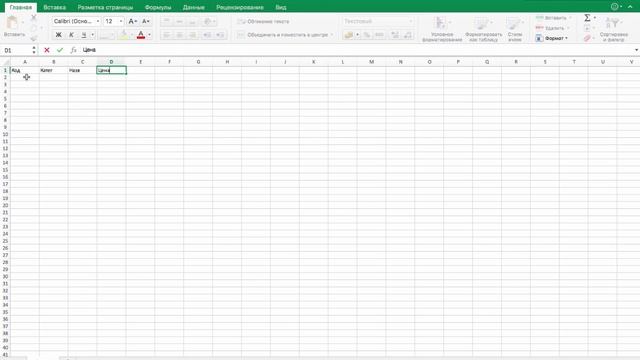Click the select-all corner triangle
Screen dimensions: 640x360
click(x=5, y=62)
